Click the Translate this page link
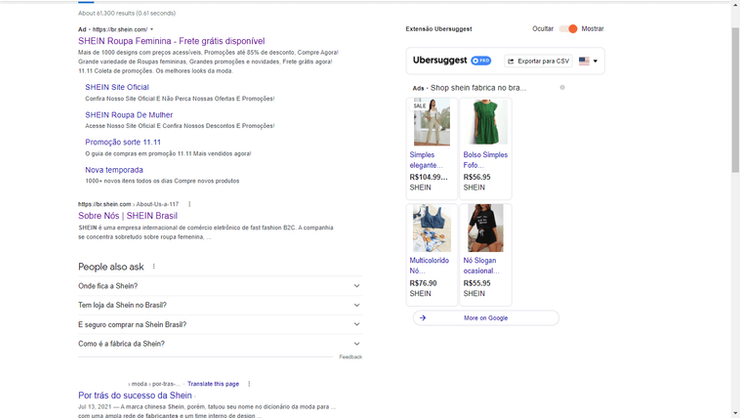 pos(213,384)
